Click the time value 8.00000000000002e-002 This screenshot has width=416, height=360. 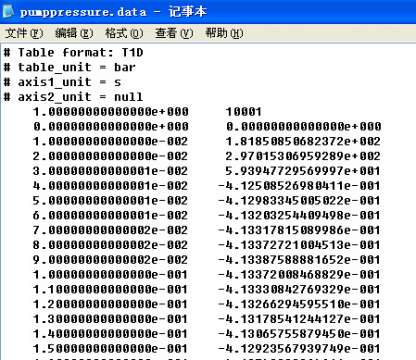tap(111, 245)
